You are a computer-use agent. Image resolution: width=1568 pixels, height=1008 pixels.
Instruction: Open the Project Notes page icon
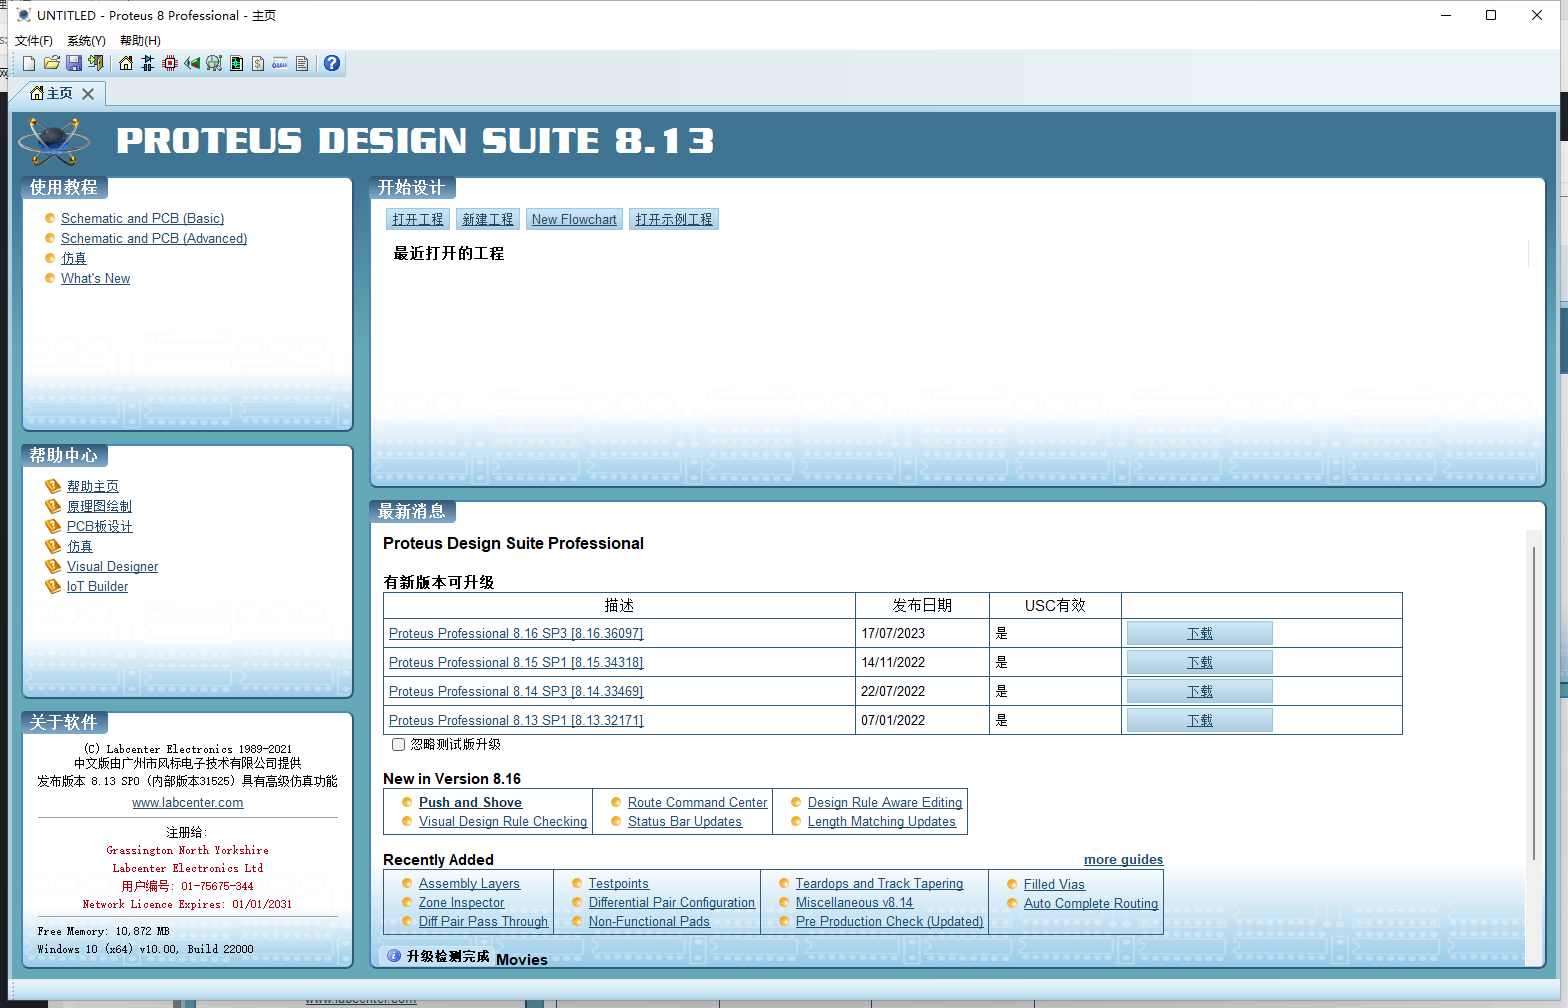302,63
